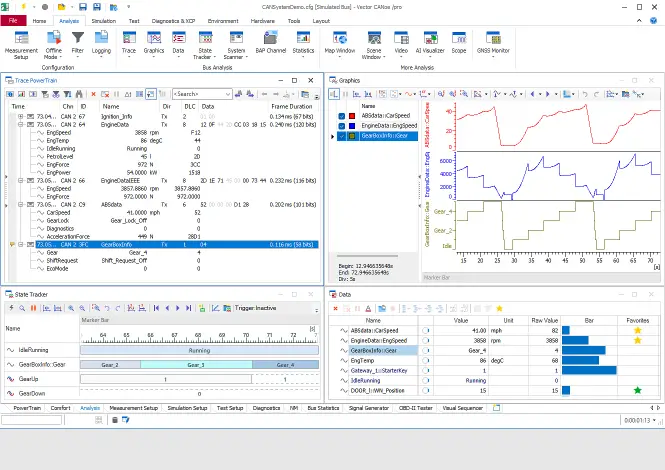Click the Name column header in Trace
The height and width of the screenshot is (470, 665).
111,106
